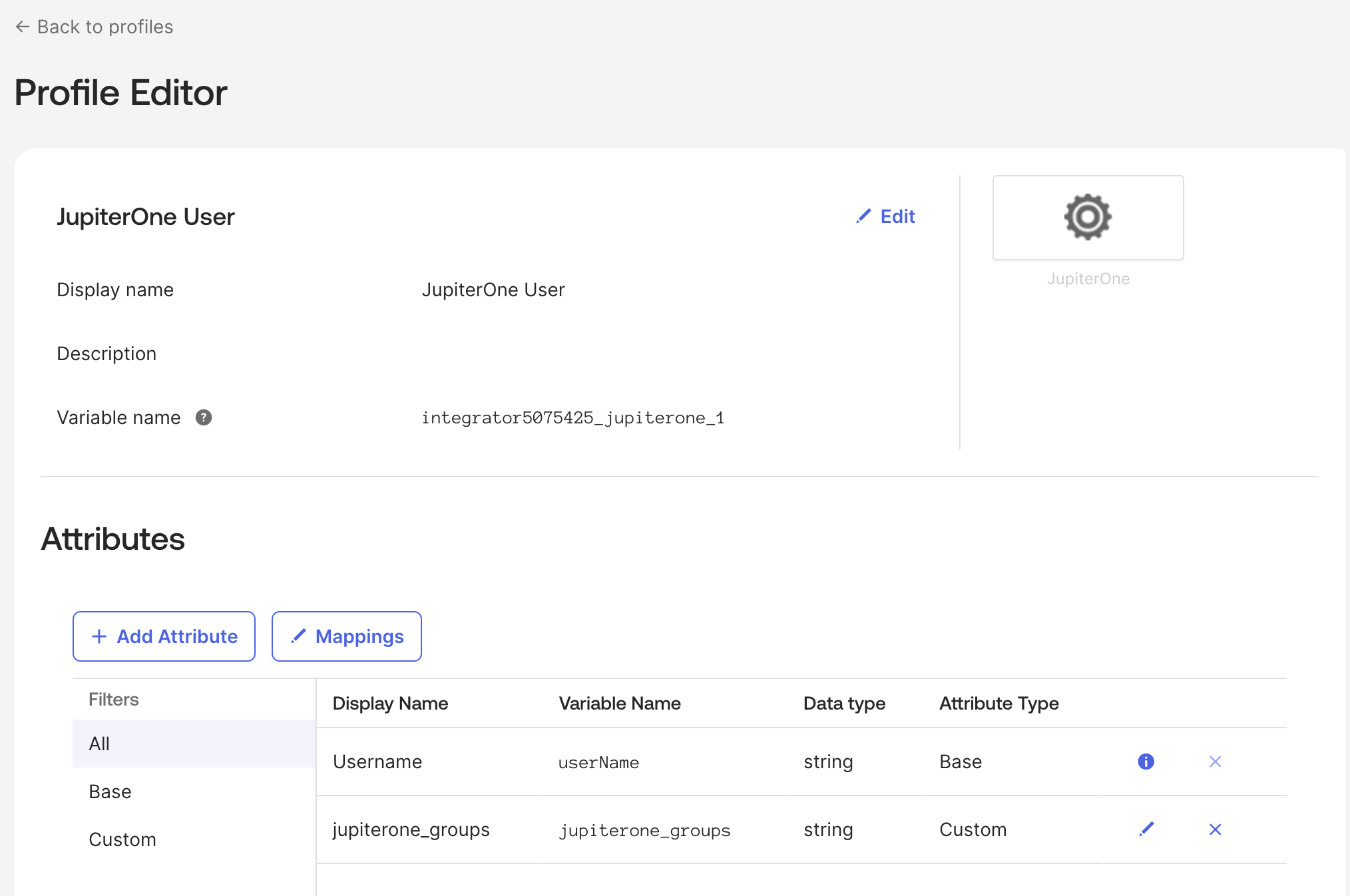The image size is (1350, 896).
Task: Select jupiterone_groups variable name cell
Action: (x=645, y=831)
